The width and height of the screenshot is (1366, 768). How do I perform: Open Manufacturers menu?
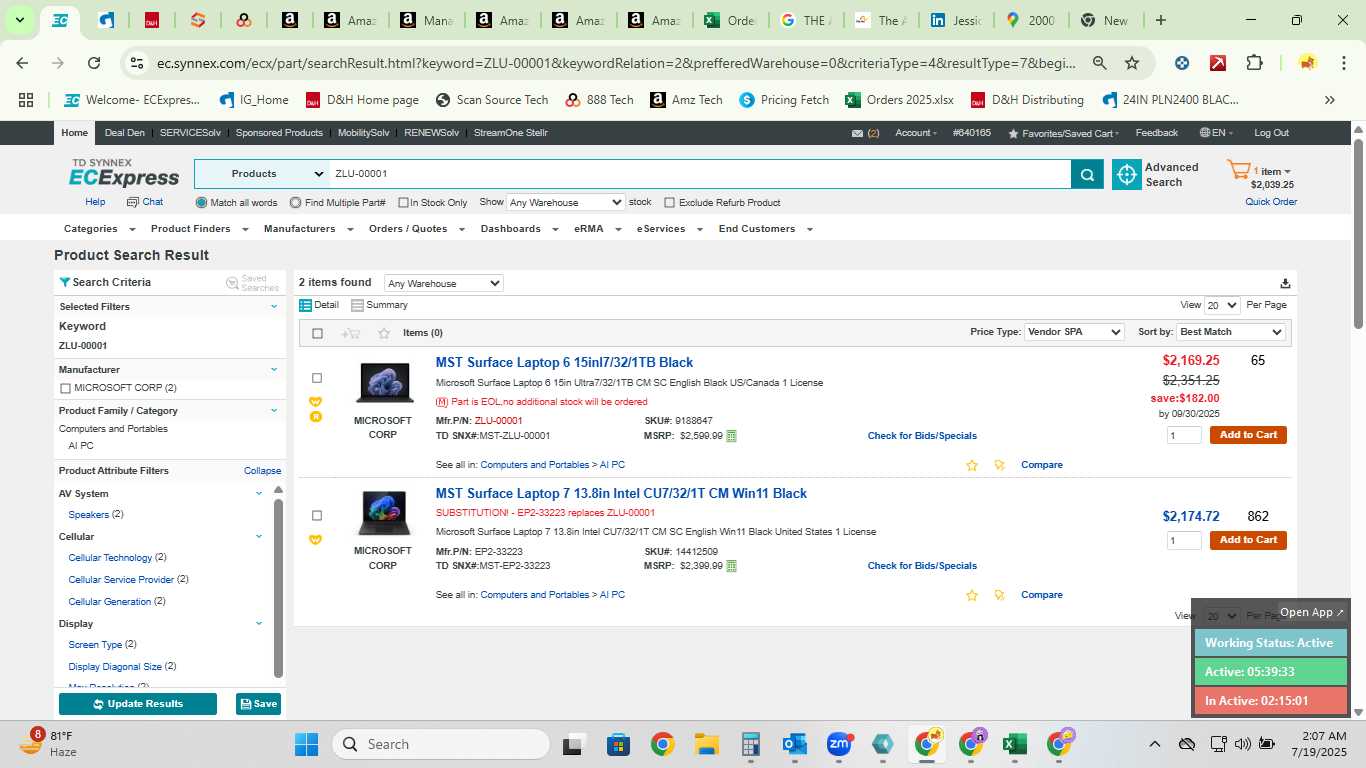[x=308, y=229]
